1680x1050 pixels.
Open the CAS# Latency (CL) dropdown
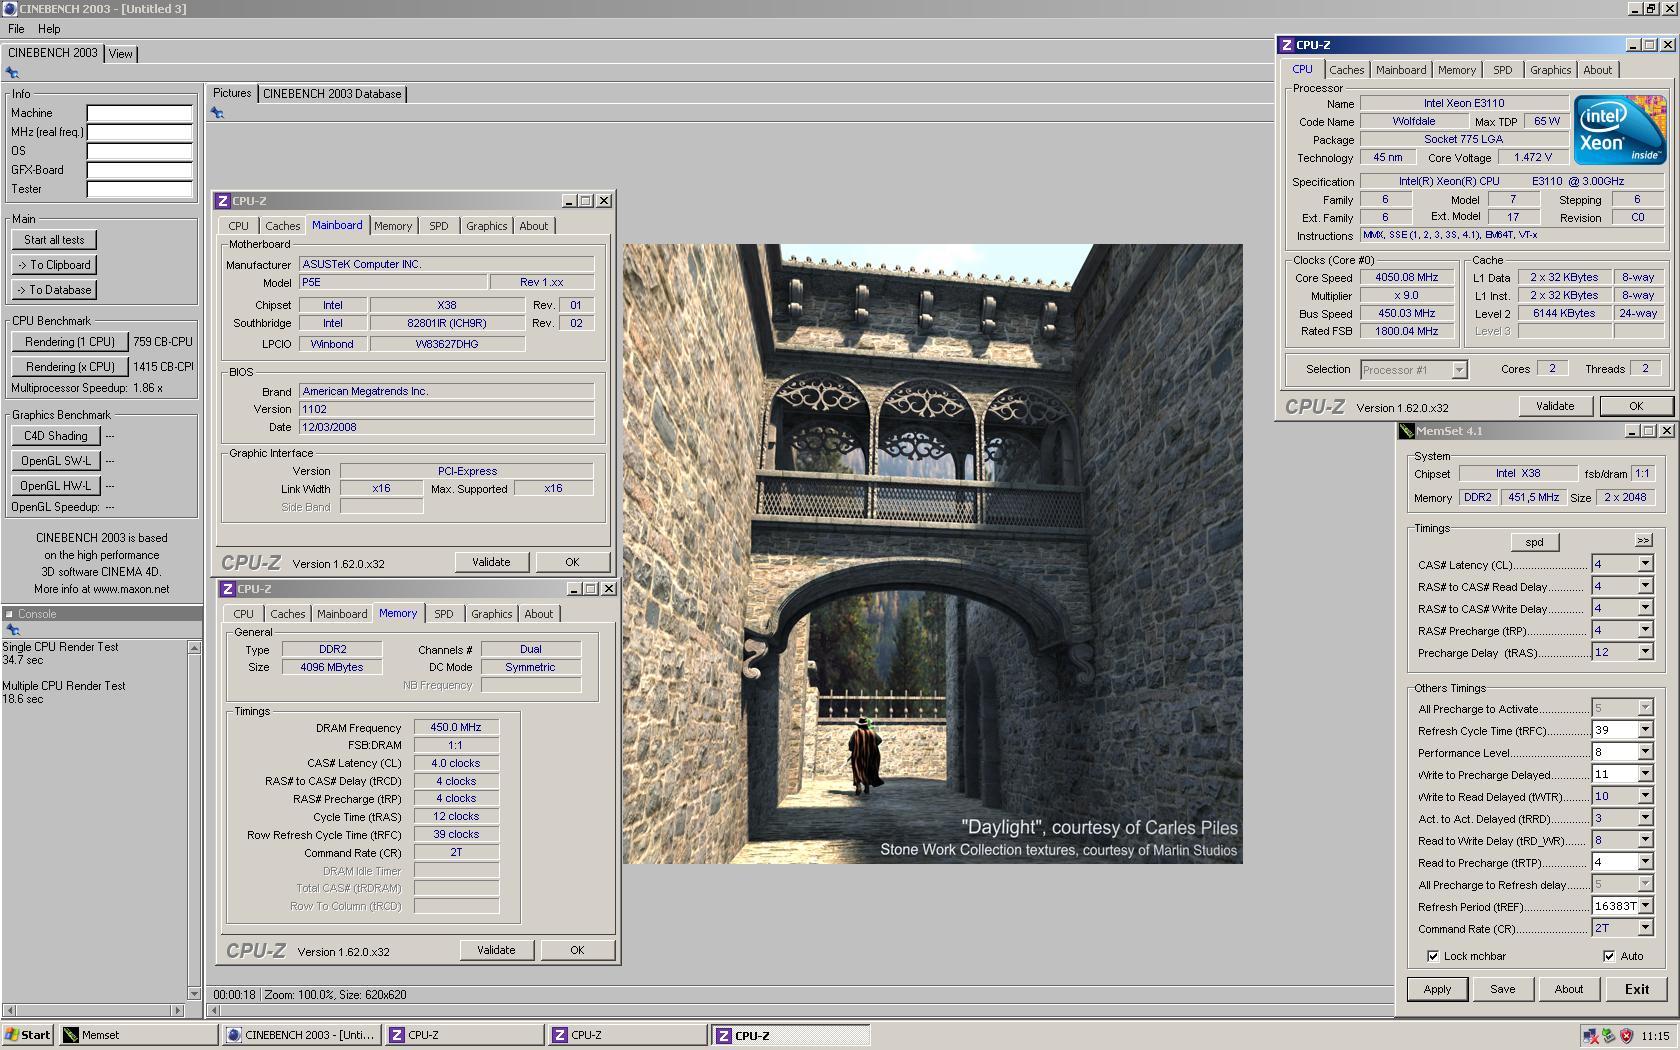(x=1644, y=565)
